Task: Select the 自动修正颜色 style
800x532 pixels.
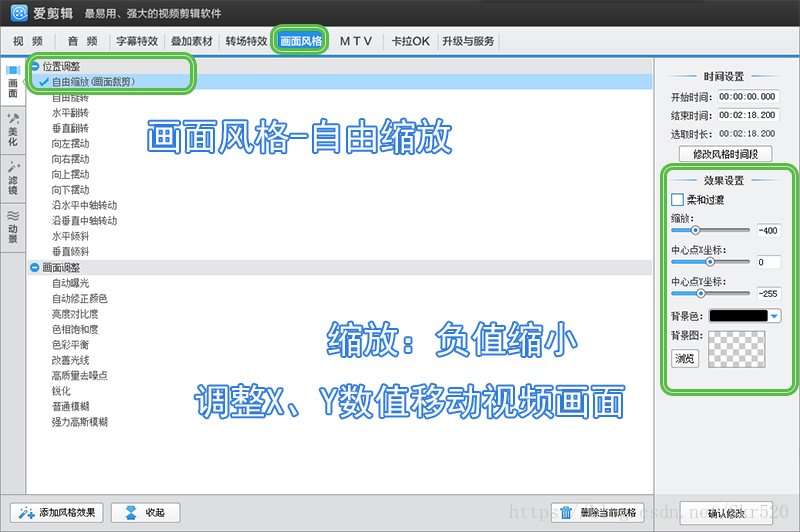Action: (x=80, y=298)
